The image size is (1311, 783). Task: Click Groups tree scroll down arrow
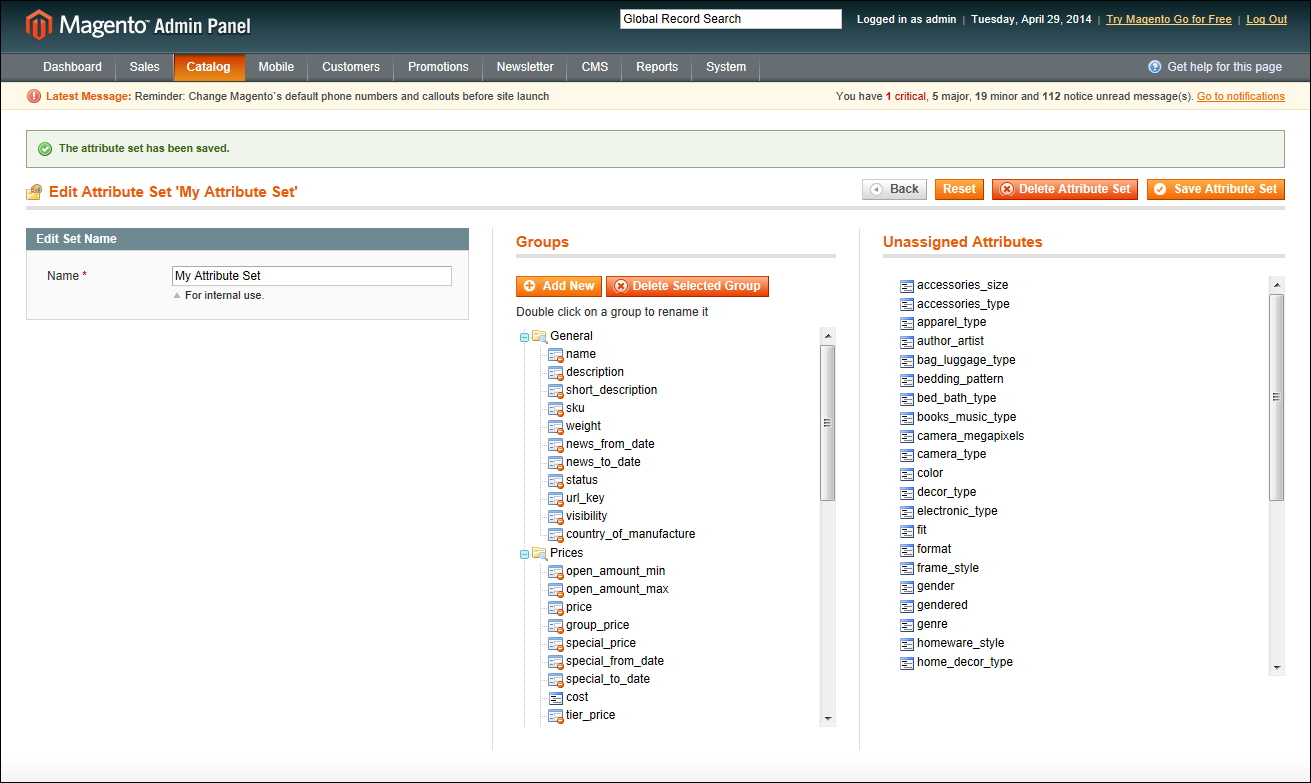[827, 718]
